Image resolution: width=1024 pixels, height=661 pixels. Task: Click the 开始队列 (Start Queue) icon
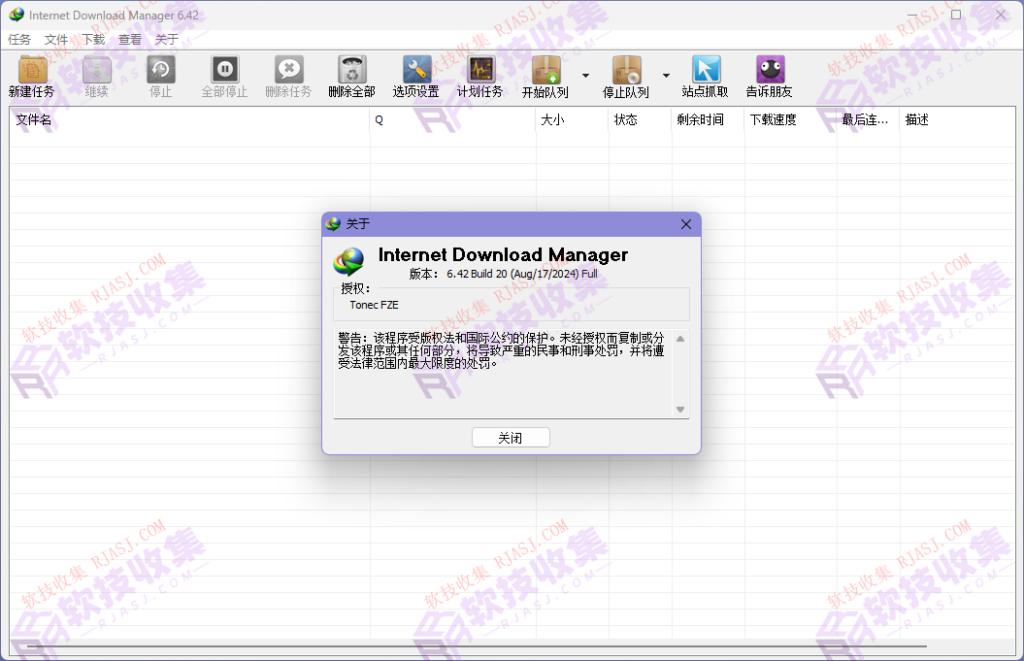click(545, 75)
